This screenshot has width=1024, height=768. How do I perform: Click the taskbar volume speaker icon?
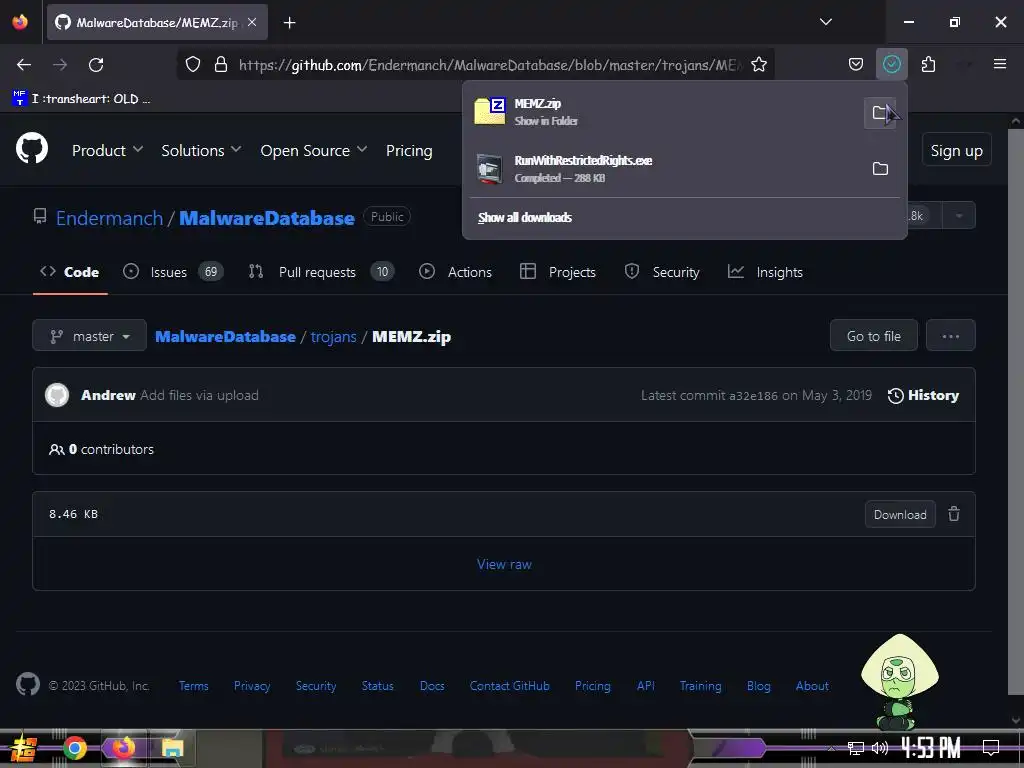click(x=880, y=748)
